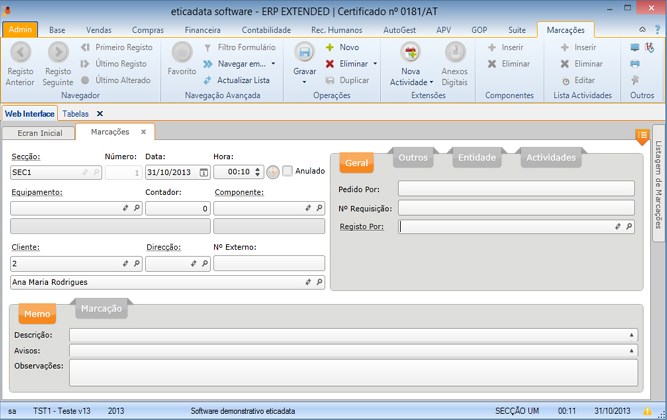Viewport: 667px width, 420px height.
Task: Expand the Avisos field arrow
Action: click(x=631, y=351)
